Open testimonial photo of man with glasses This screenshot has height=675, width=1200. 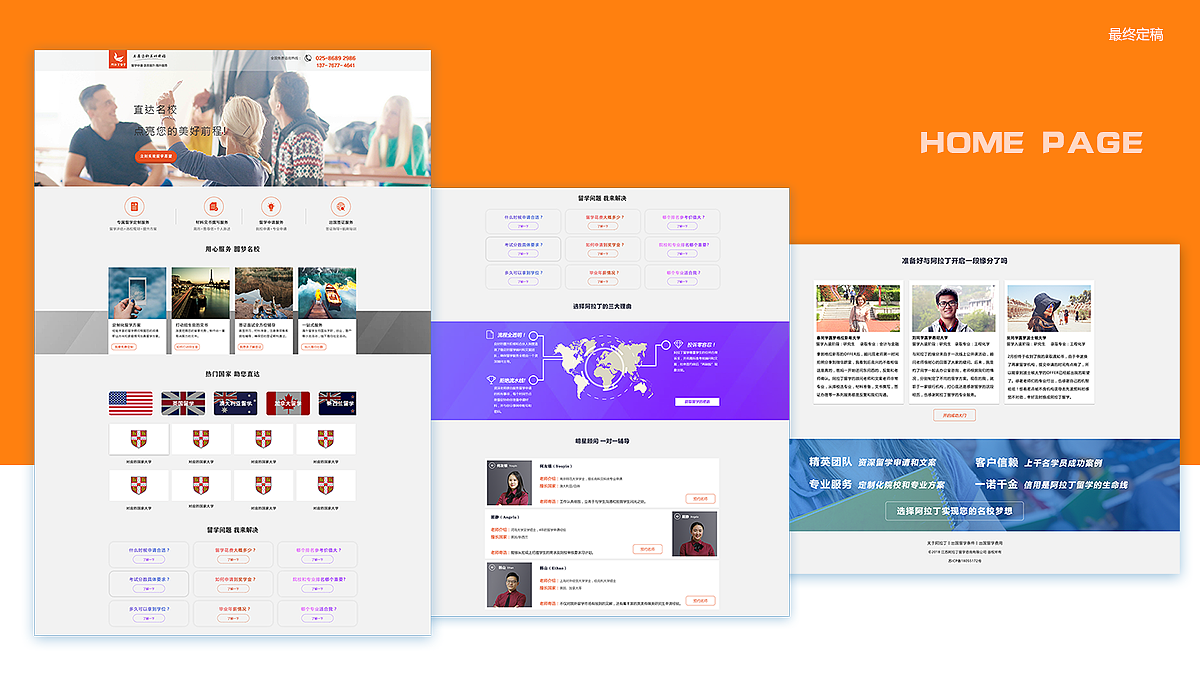pos(952,308)
